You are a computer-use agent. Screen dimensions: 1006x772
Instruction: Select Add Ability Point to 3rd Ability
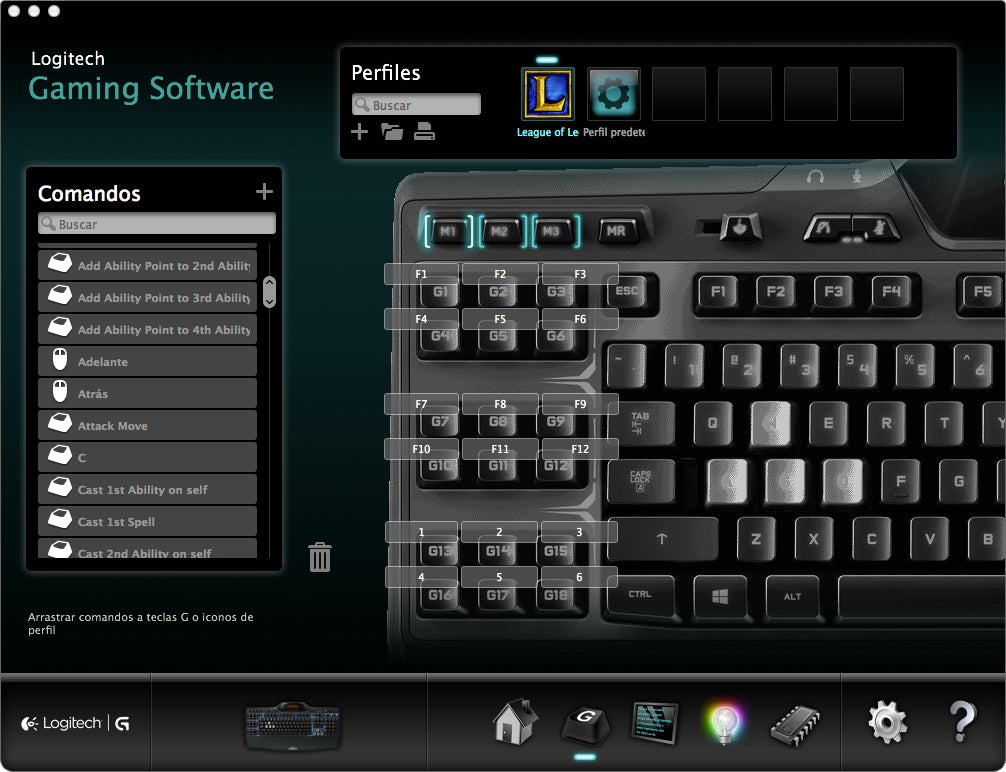tap(148, 297)
